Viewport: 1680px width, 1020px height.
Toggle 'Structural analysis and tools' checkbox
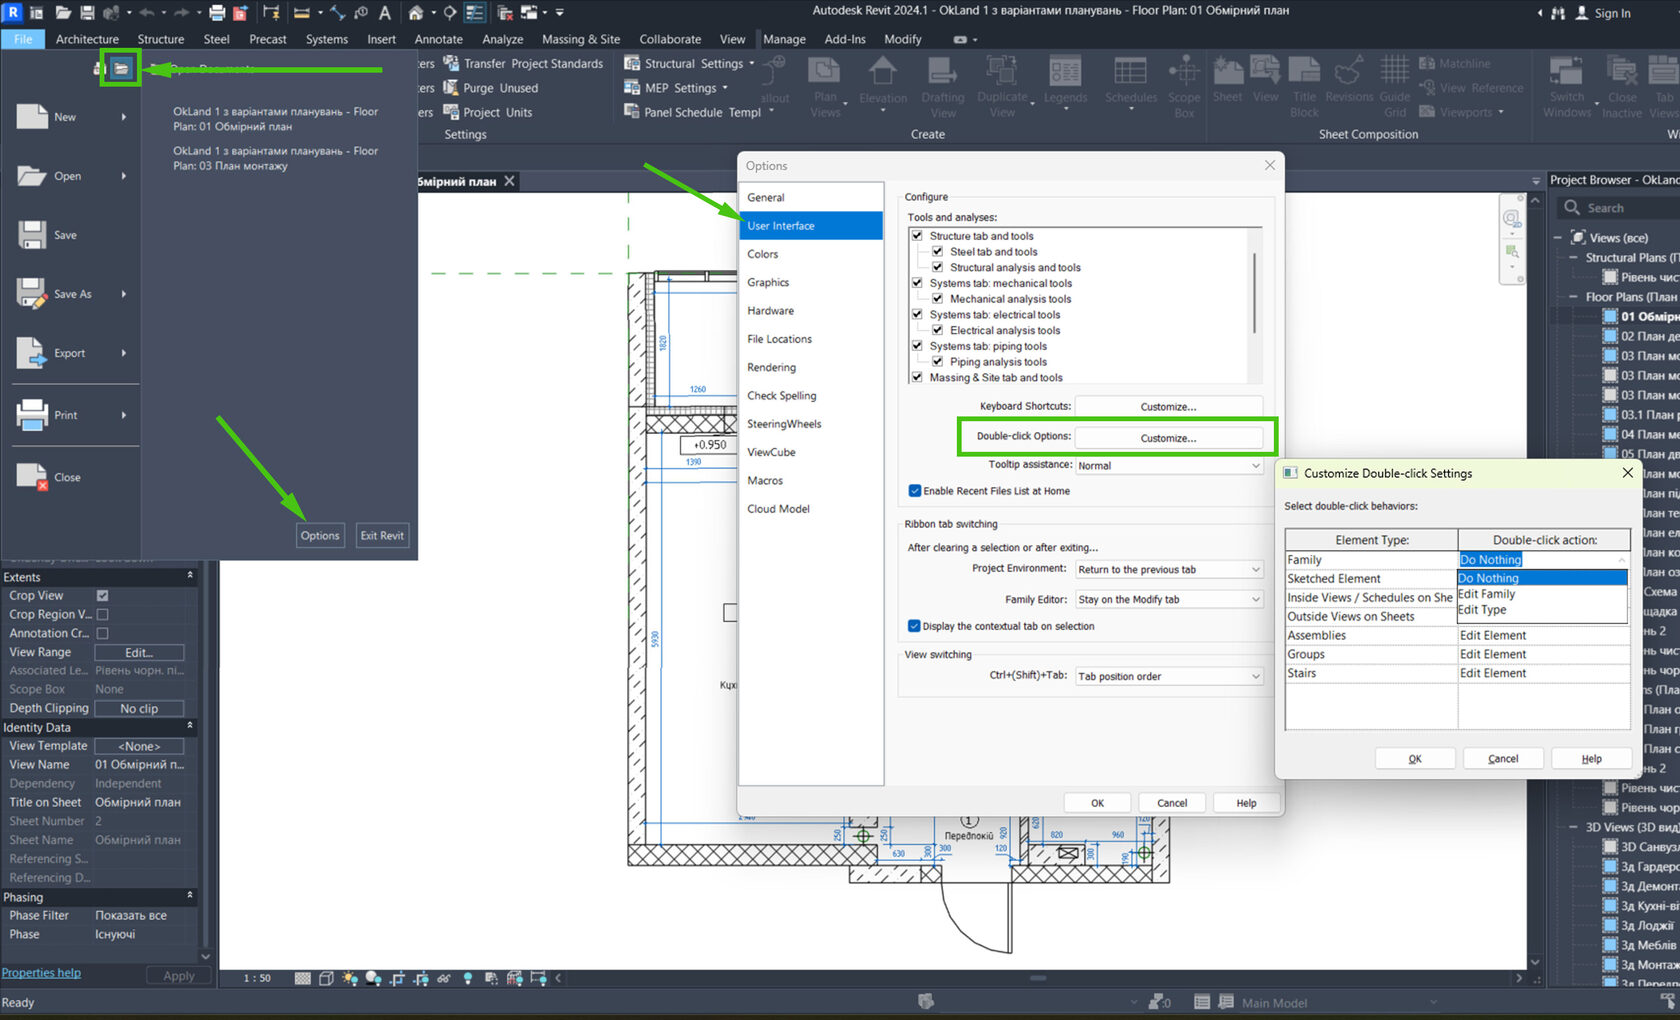[937, 267]
